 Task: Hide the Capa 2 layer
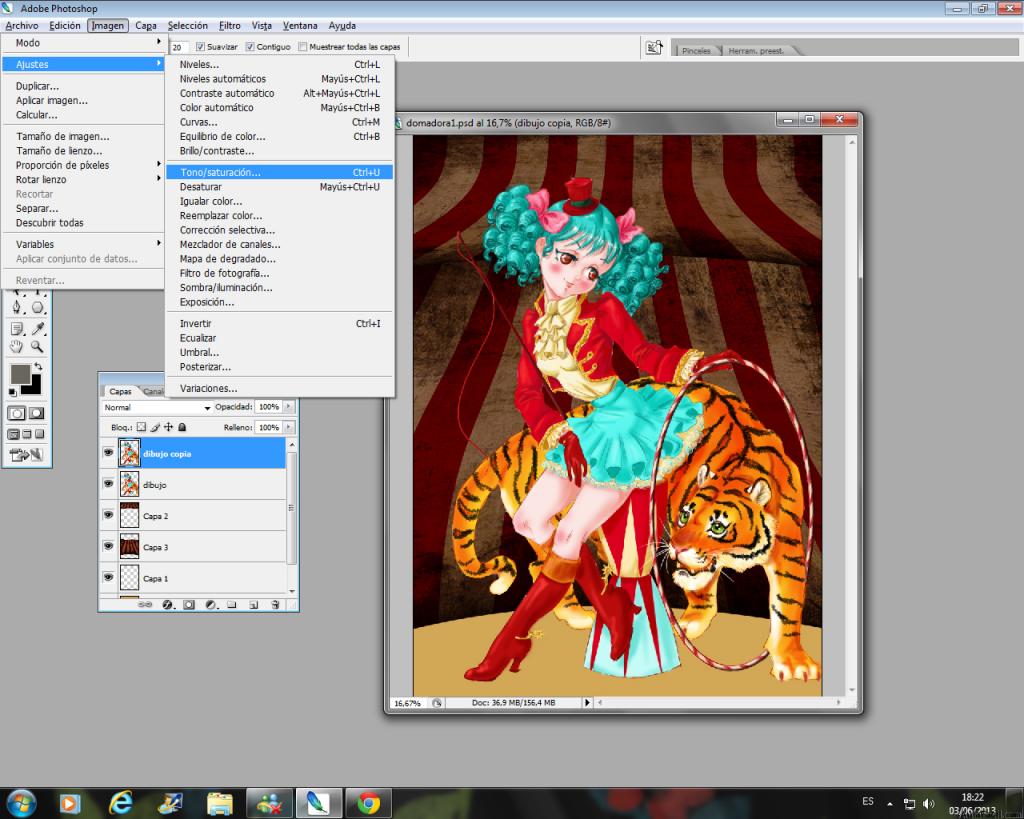[108, 515]
